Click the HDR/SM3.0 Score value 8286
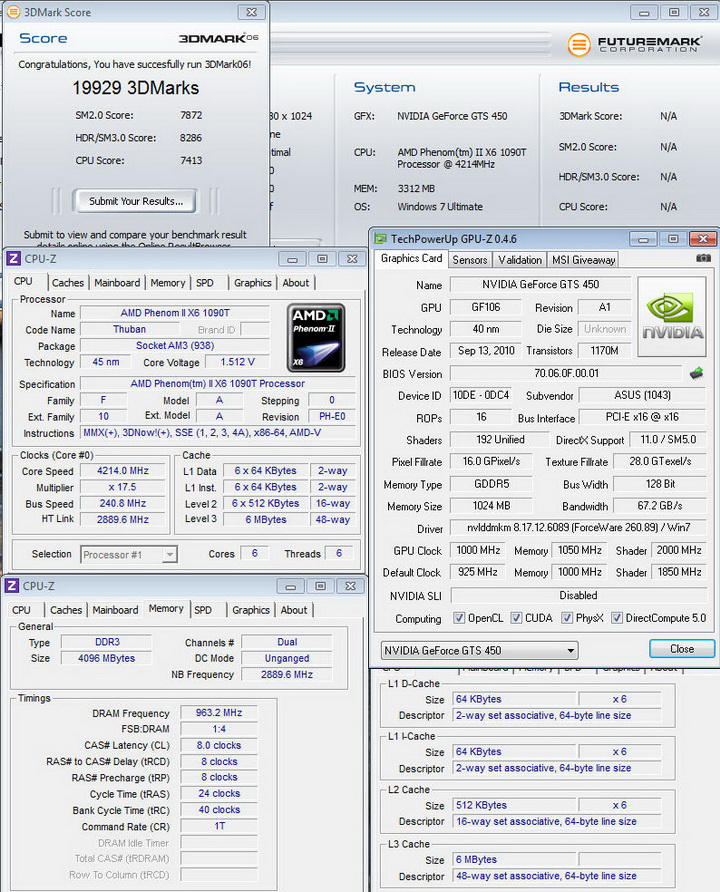The width and height of the screenshot is (720, 892). coord(191,138)
